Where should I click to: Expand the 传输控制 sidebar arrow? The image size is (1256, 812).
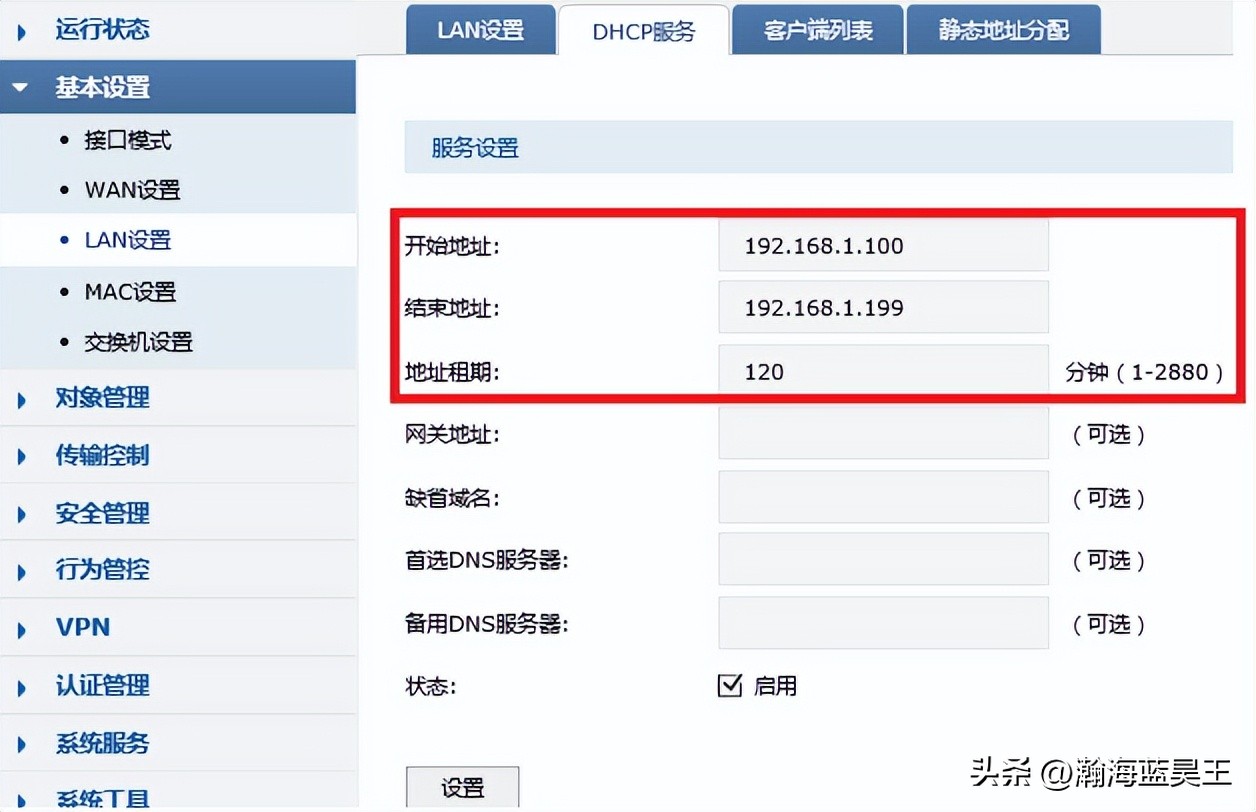[22, 455]
